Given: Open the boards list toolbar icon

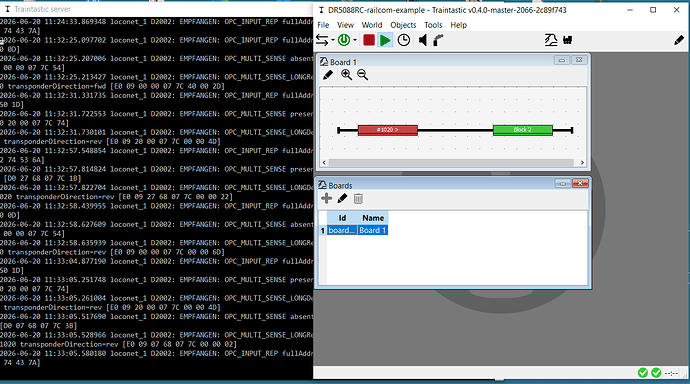Looking at the screenshot, I should tap(551, 40).
